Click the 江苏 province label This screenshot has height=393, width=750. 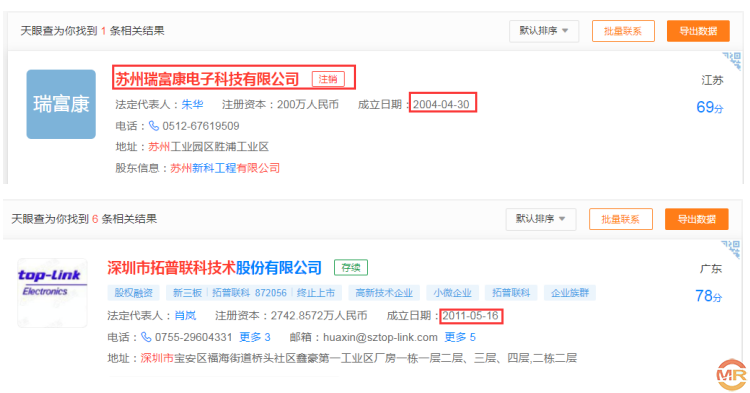(712, 80)
